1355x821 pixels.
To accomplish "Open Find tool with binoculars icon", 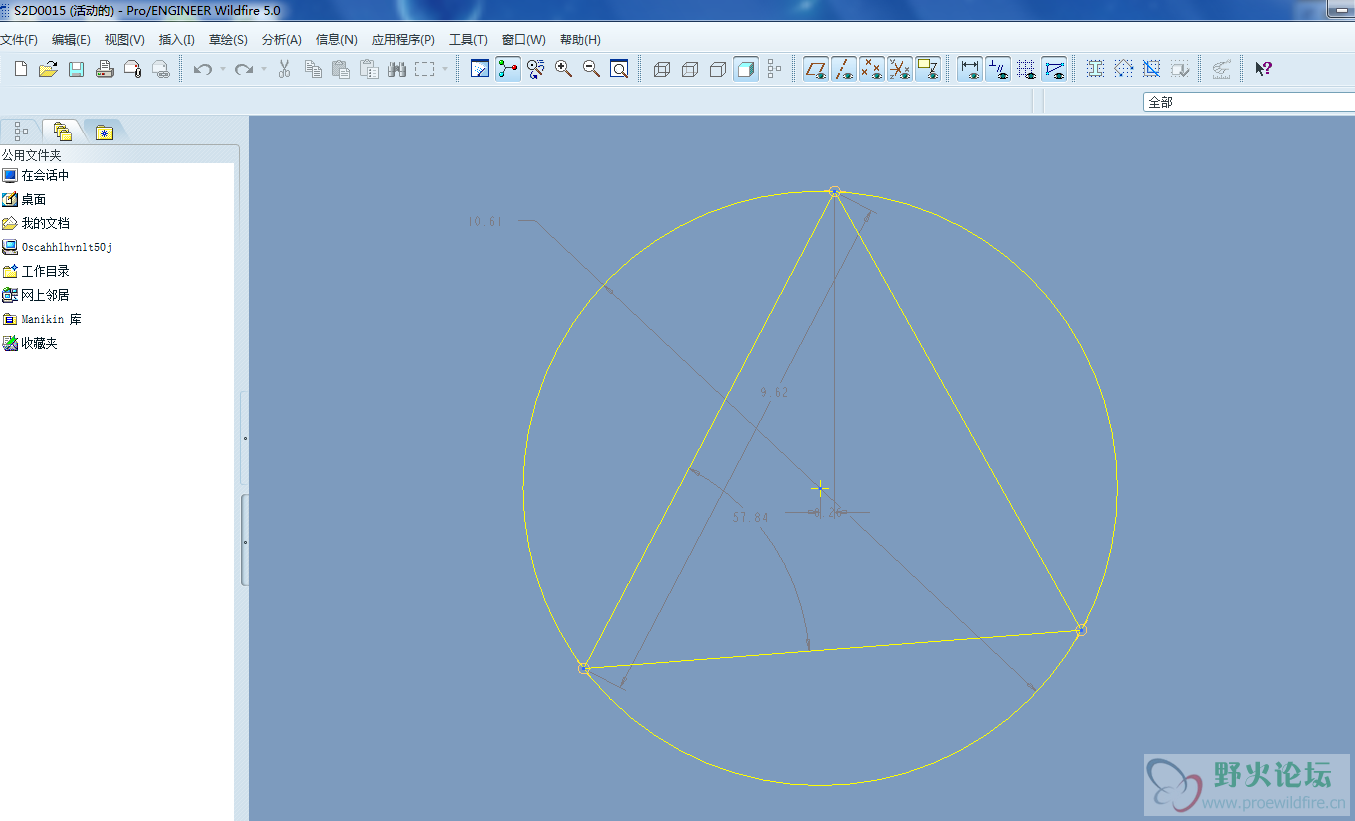I will pos(397,69).
